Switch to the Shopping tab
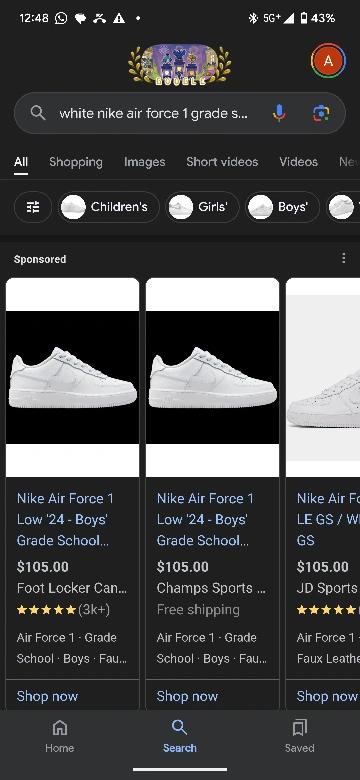This screenshot has width=360, height=780. [76, 162]
